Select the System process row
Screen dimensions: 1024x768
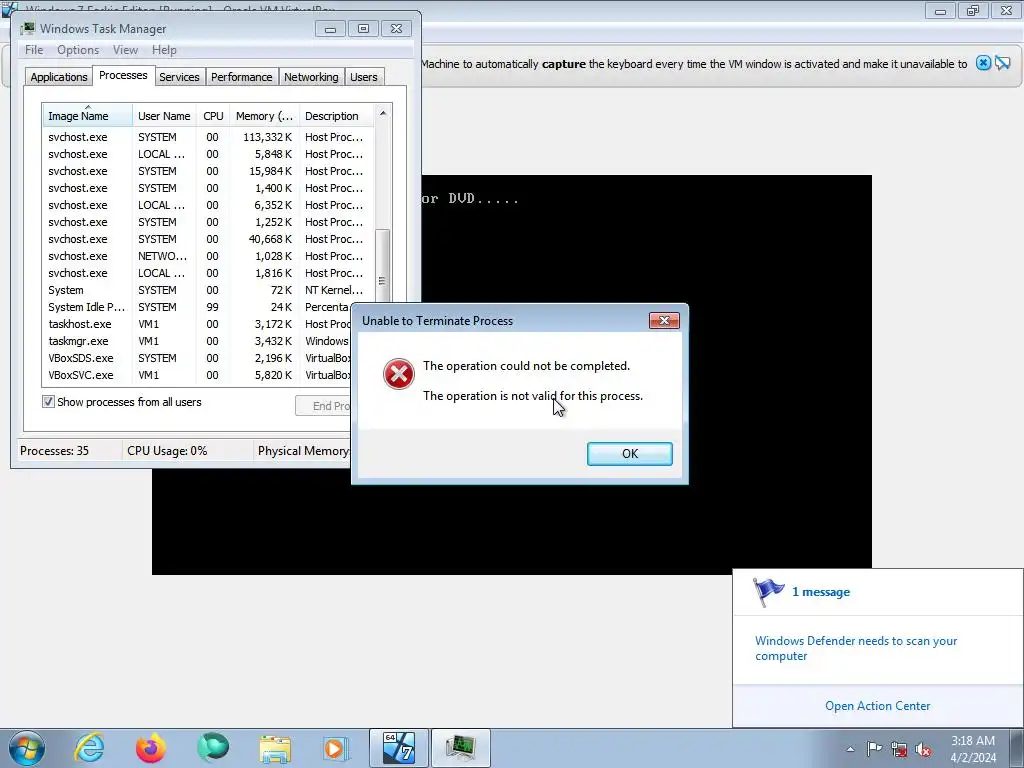point(209,290)
